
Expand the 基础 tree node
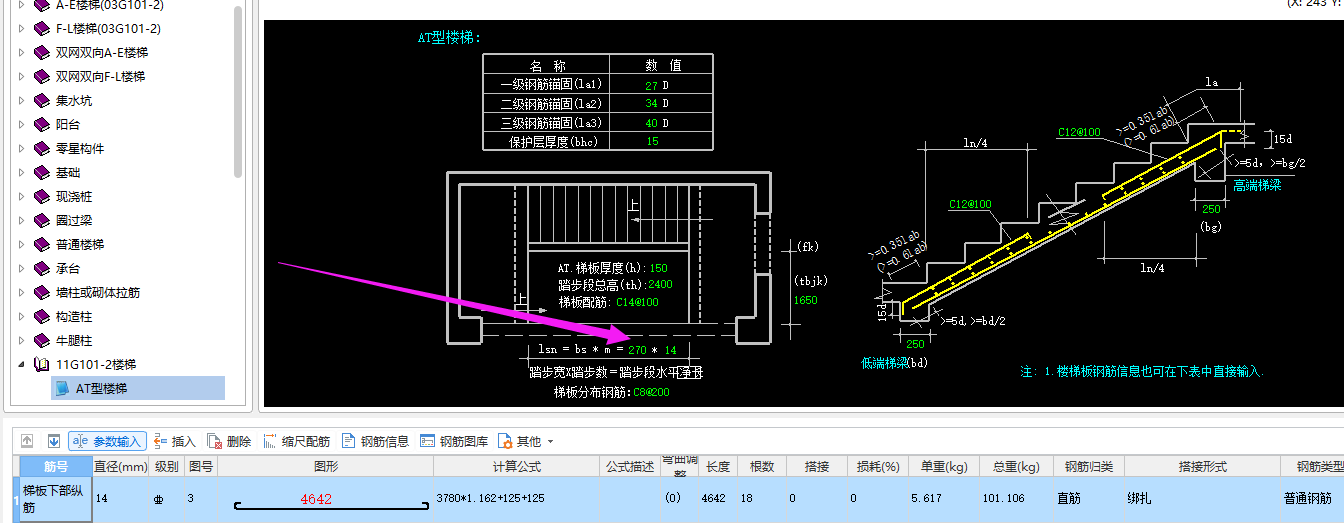[x=21, y=172]
